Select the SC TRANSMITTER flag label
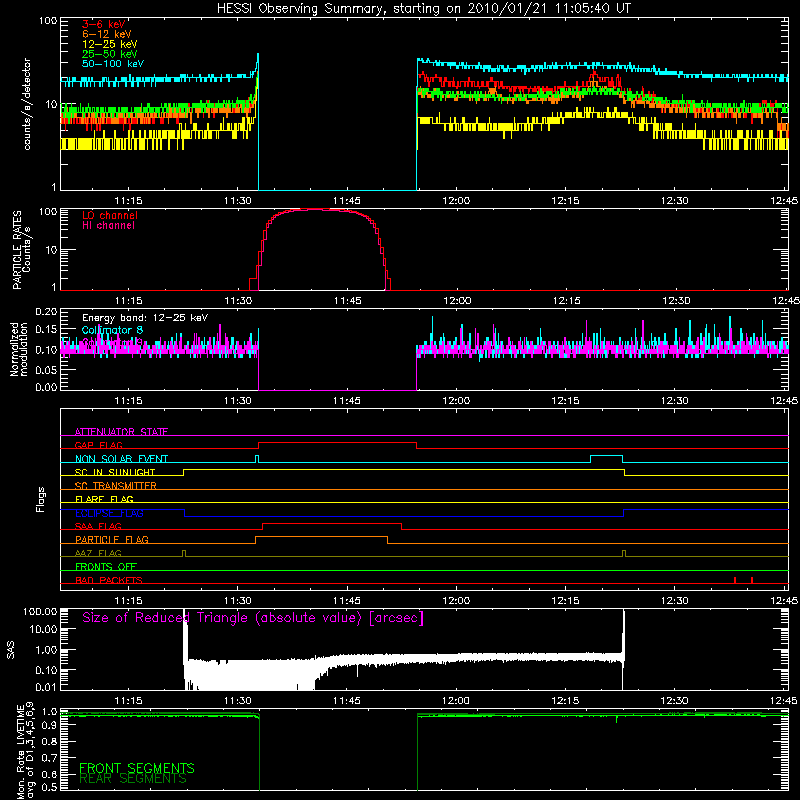This screenshot has height=800, width=800. 116,486
